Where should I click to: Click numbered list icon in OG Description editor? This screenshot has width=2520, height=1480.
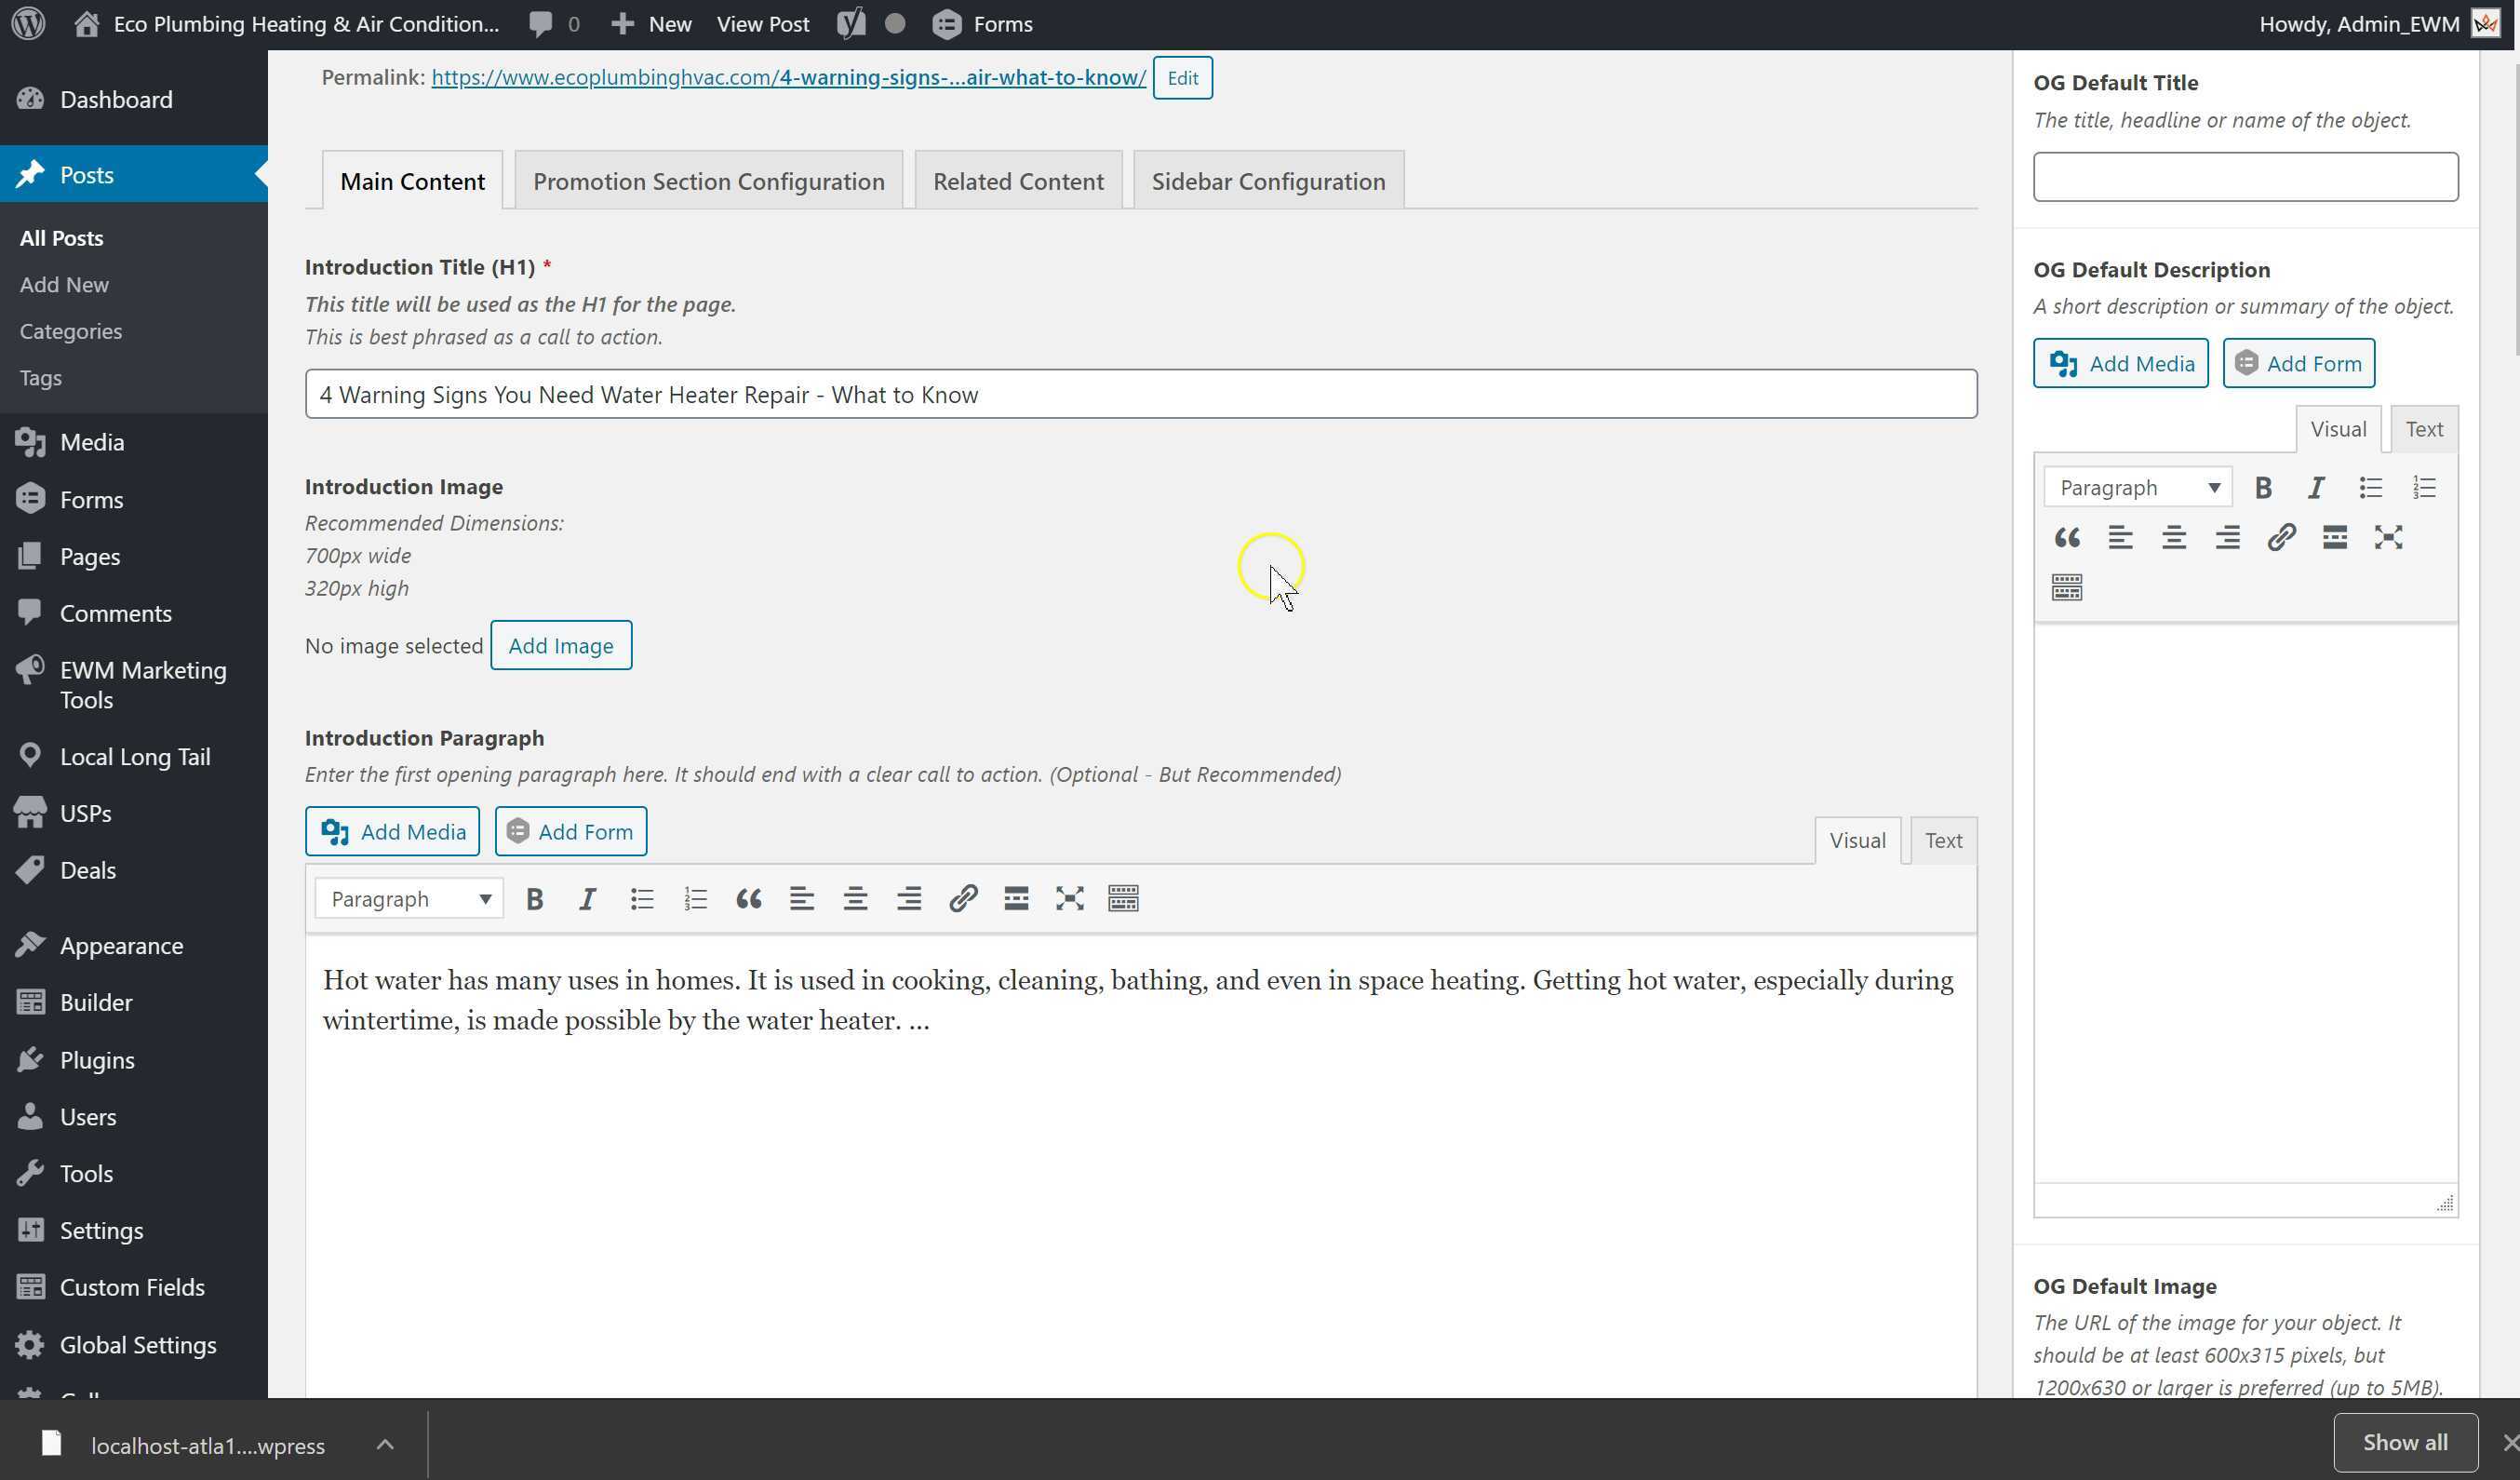[2424, 488]
